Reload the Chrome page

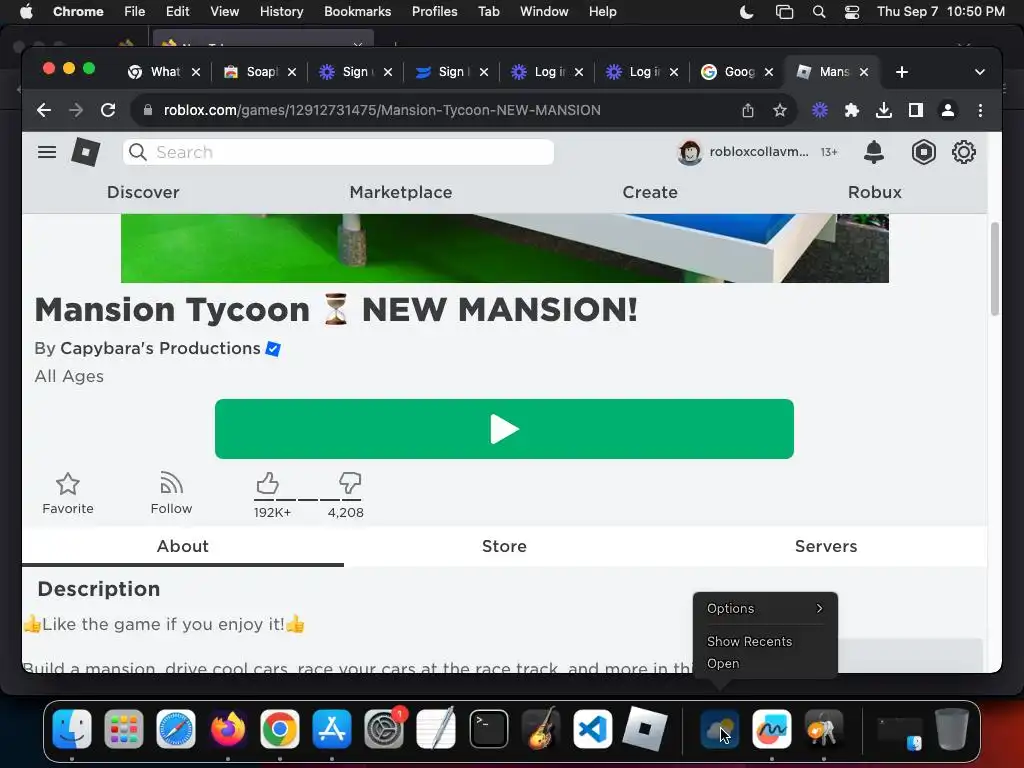(x=108, y=110)
